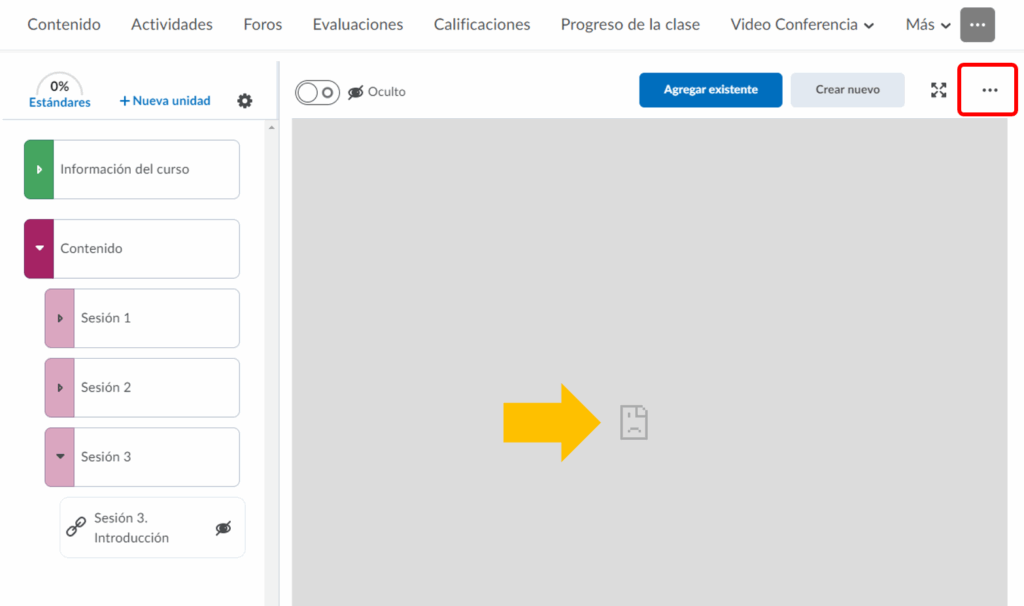Click the fullscreen expand icon
Image resolution: width=1024 pixels, height=606 pixels.
pyautogui.click(x=938, y=90)
